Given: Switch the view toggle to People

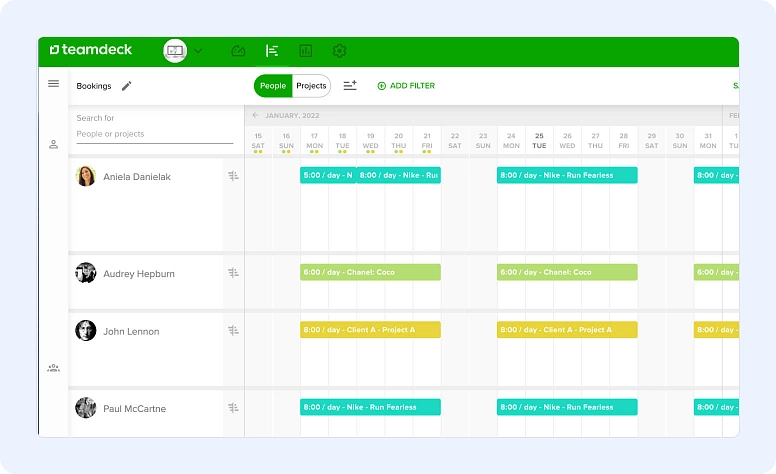Looking at the screenshot, I should [x=273, y=86].
